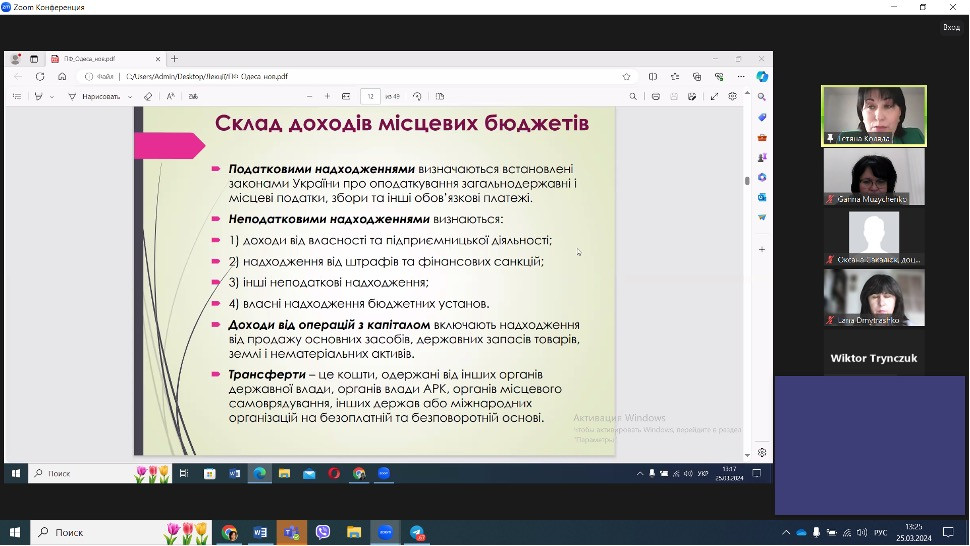This screenshot has height=546, width=970.
Task: Zoom out of the PDF
Action: tap(309, 96)
